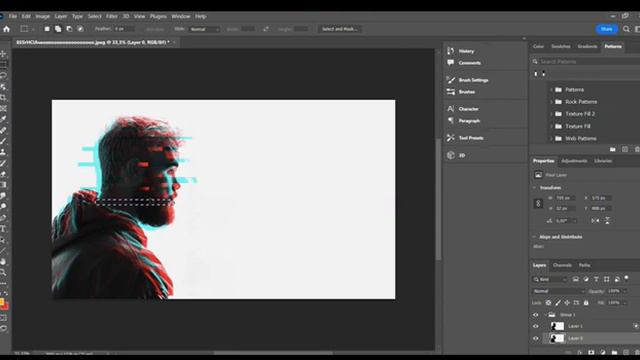Close the open document tab
Screen dimensions: 640x360
[175, 42]
